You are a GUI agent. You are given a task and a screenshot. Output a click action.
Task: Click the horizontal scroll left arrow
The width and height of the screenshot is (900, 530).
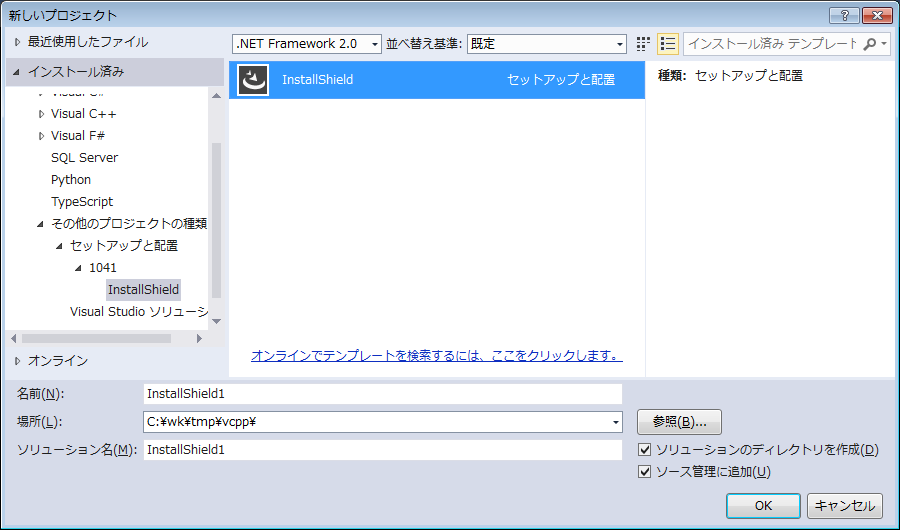[x=14, y=339]
